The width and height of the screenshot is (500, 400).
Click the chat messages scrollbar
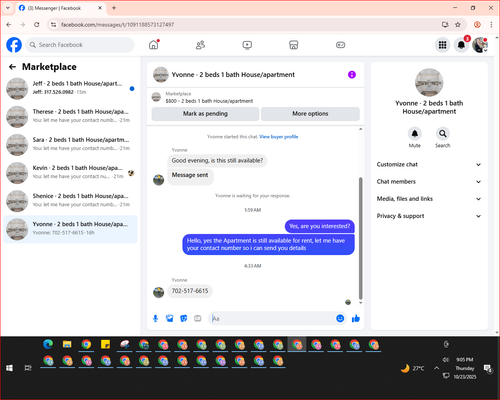[x=360, y=238]
